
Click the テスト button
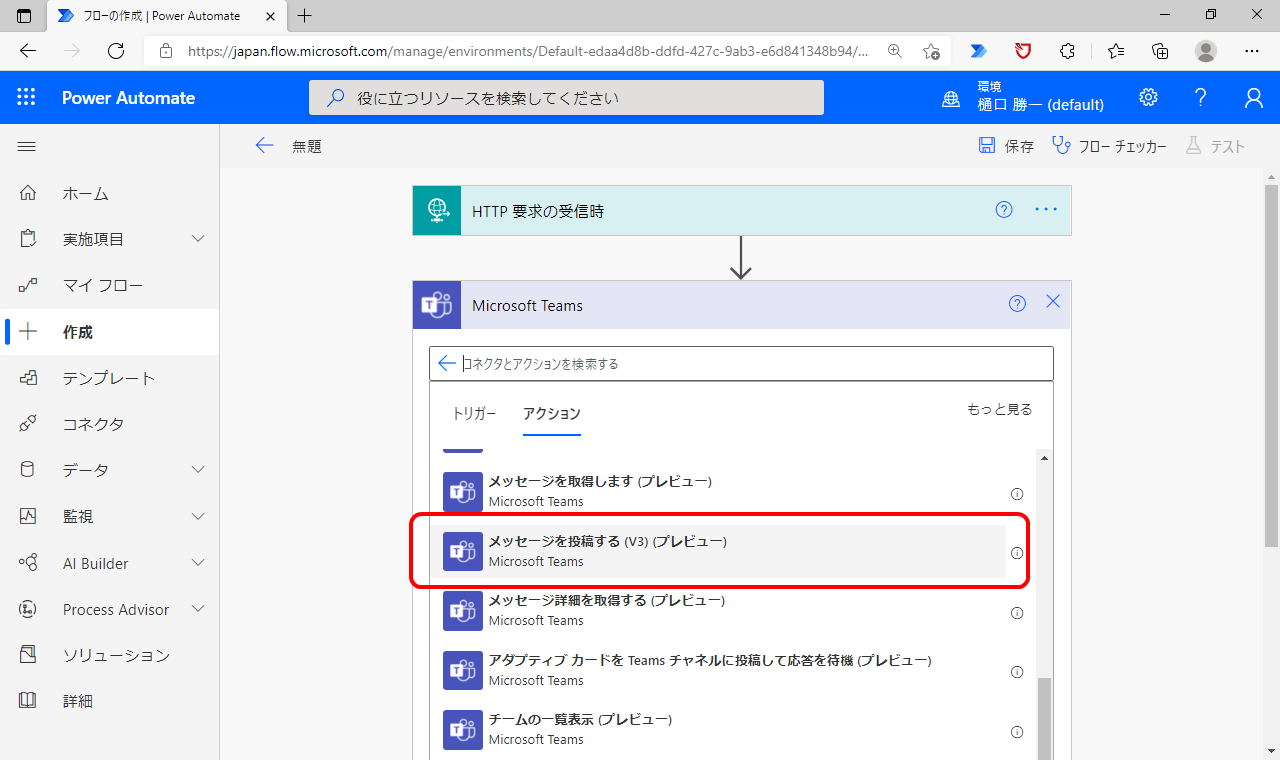[1215, 146]
